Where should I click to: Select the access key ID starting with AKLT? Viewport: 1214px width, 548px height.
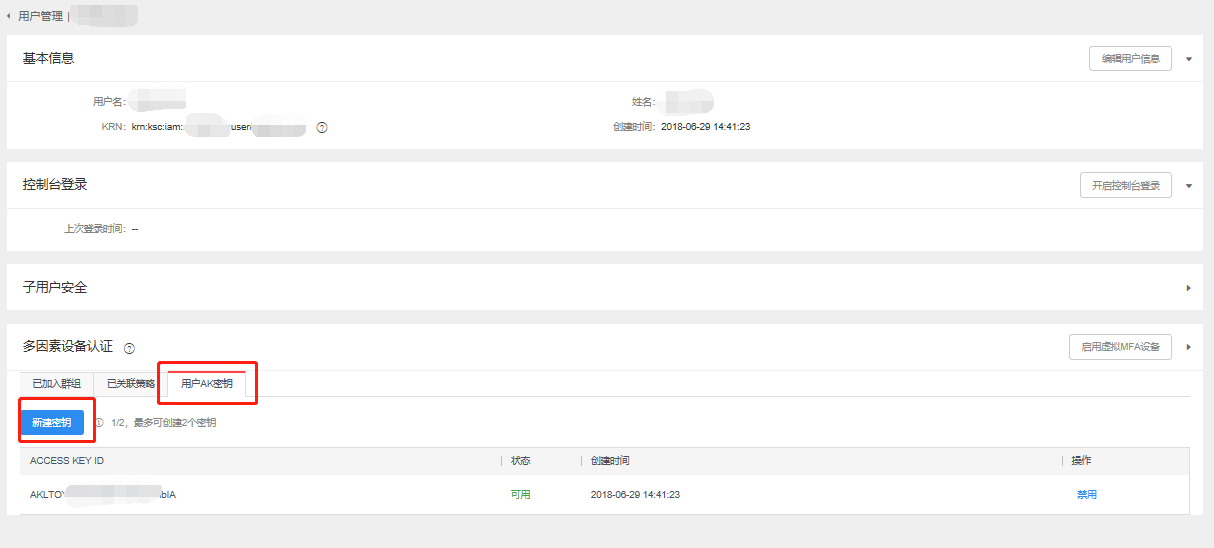tap(103, 495)
